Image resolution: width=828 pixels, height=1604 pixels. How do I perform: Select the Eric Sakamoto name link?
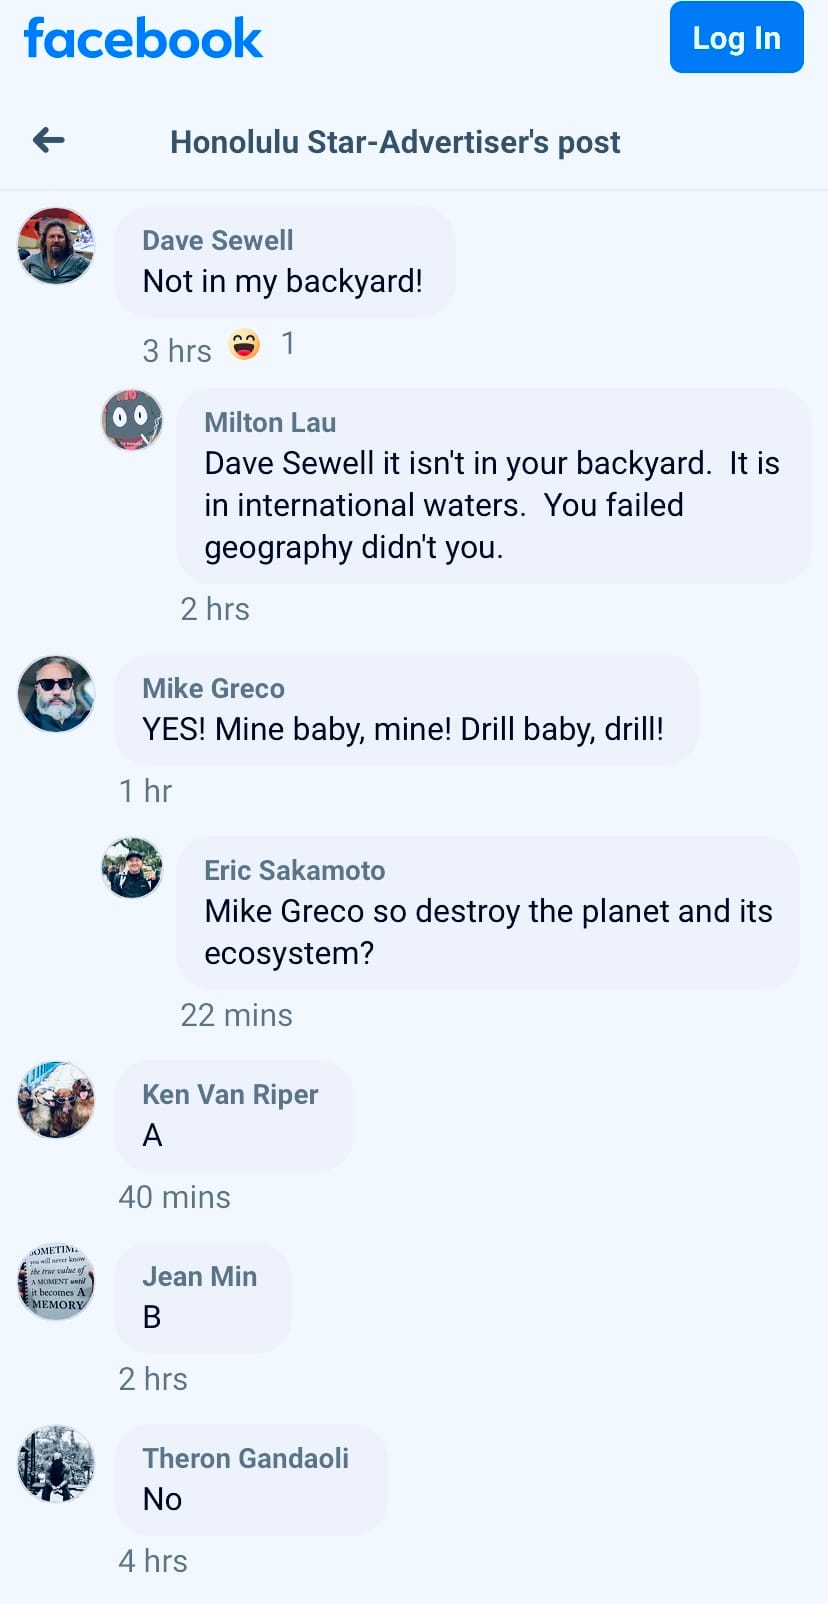(295, 870)
